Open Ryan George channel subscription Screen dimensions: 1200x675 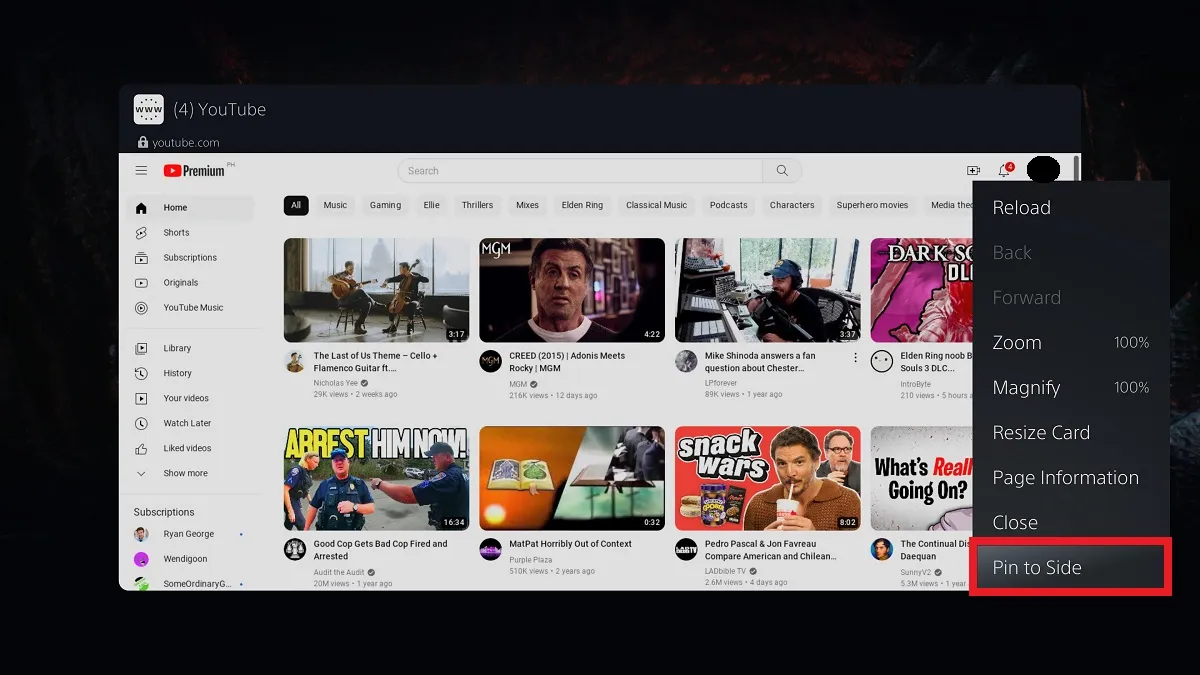(188, 534)
